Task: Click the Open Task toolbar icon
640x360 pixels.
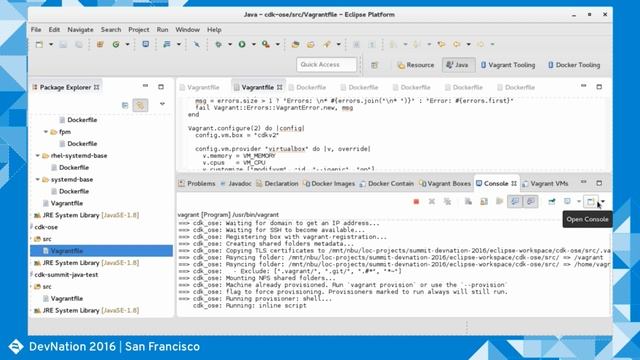Action: (x=311, y=44)
